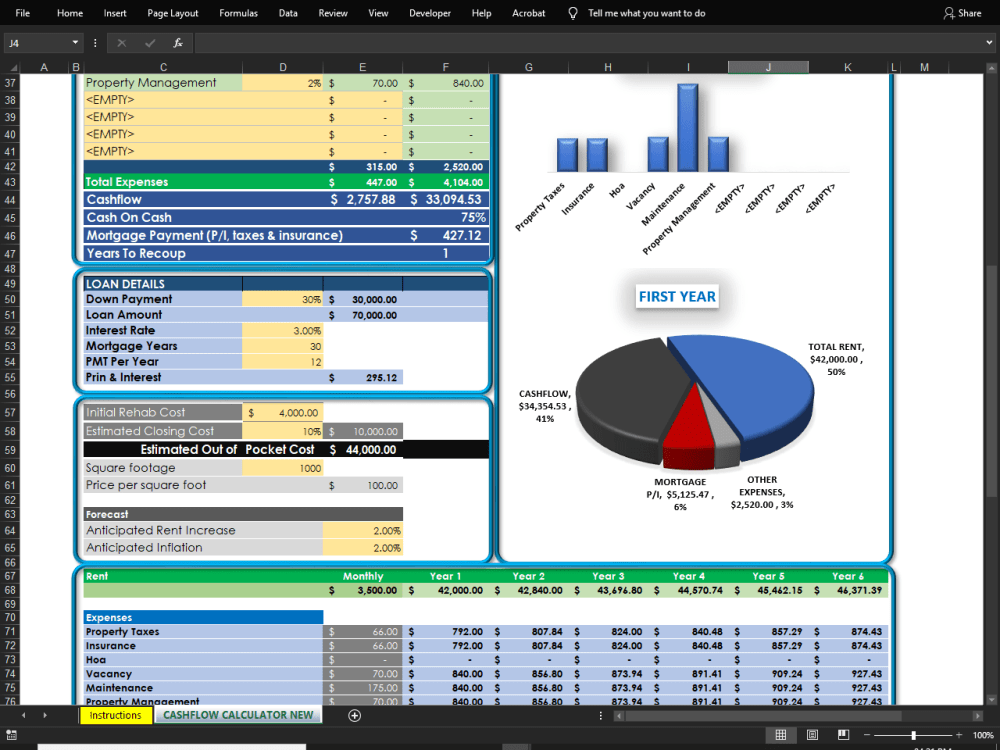
Task: Click the Excel icon in the bottom-left corner
Action: pyautogui.click(x=13, y=734)
